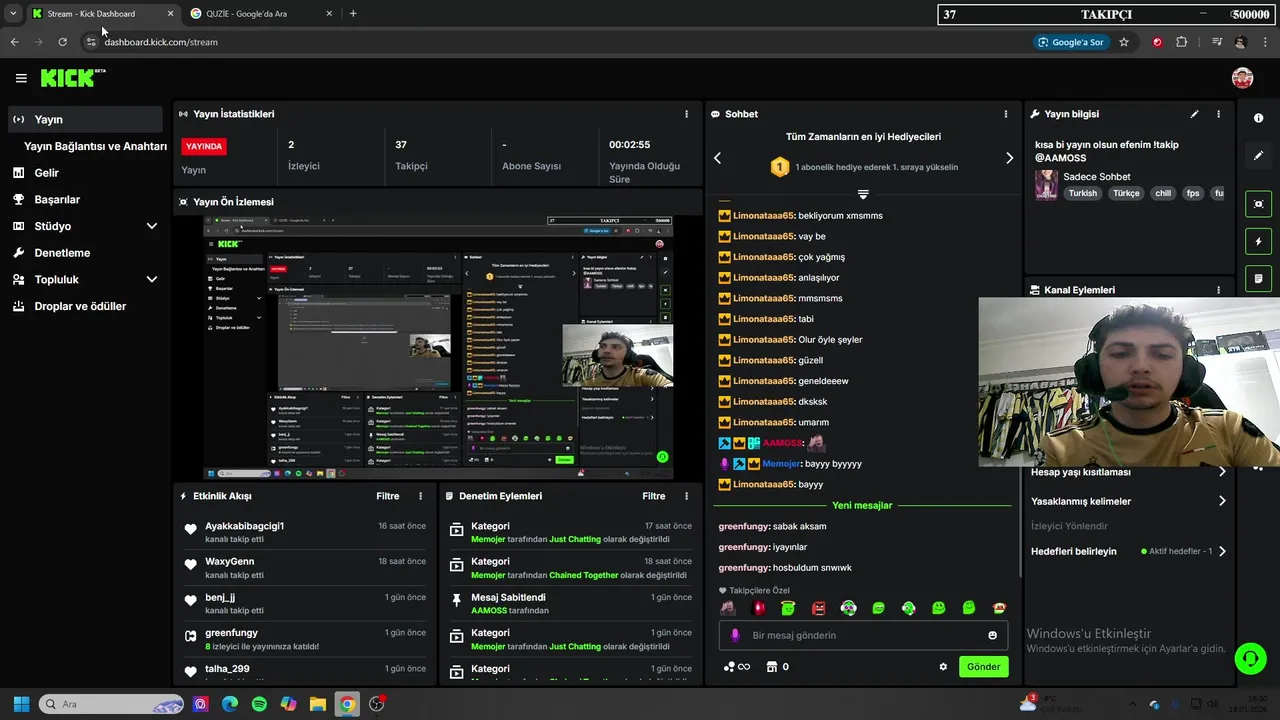Screen dimensions: 1280x720
Task: Expand the Stüdyo sidebar section
Action: (x=151, y=226)
